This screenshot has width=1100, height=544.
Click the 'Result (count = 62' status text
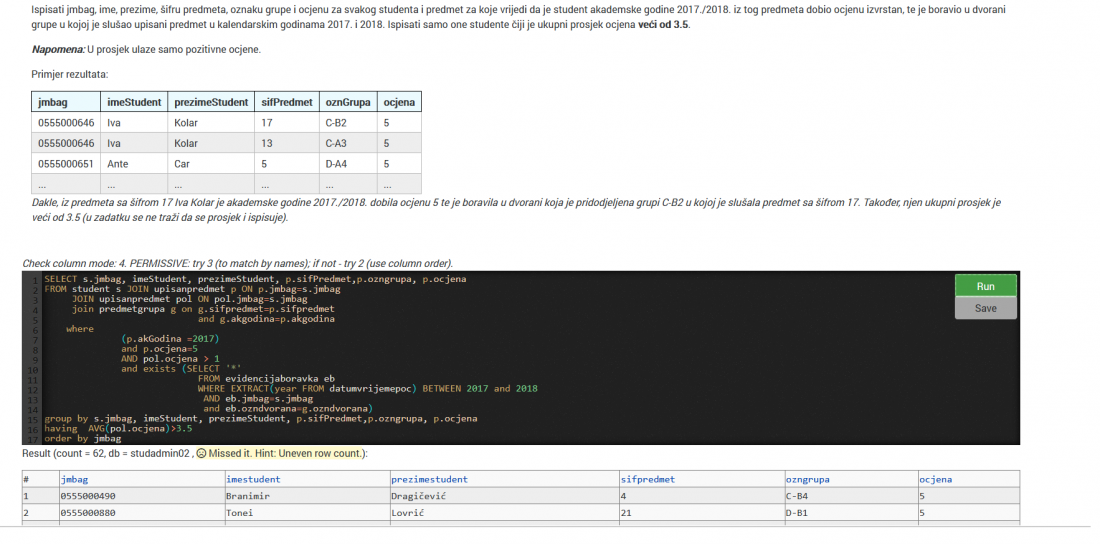tap(107, 453)
